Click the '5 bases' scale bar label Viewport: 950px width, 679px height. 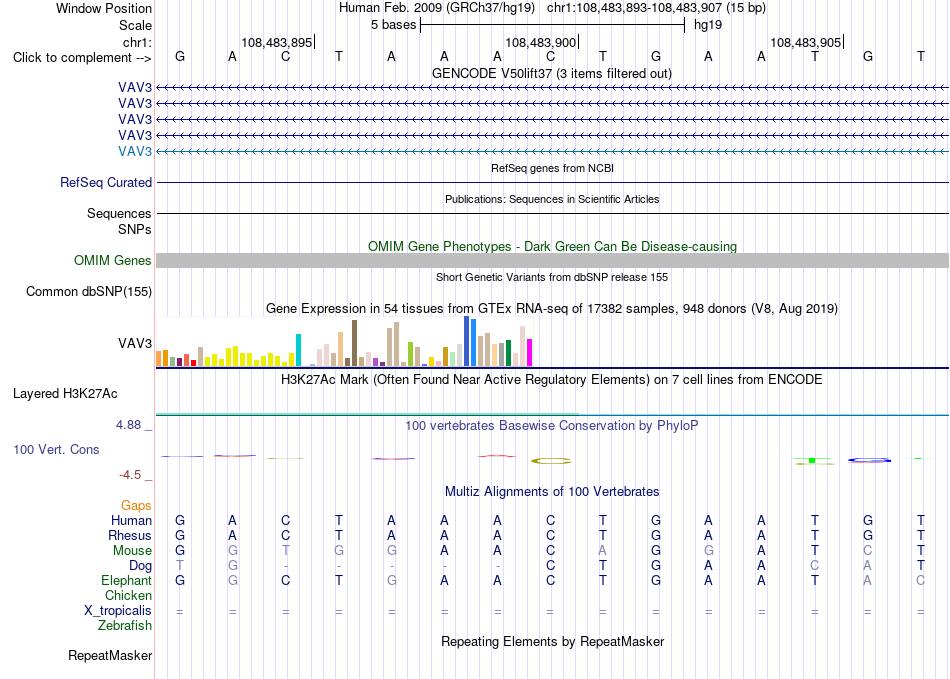tap(394, 25)
